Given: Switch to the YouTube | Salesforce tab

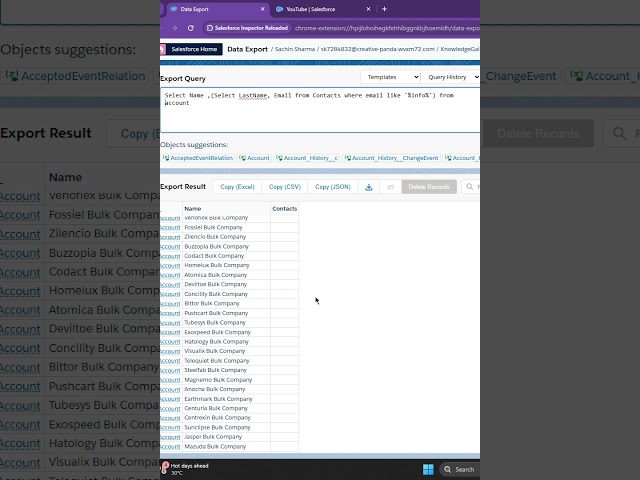Looking at the screenshot, I should point(322,9).
